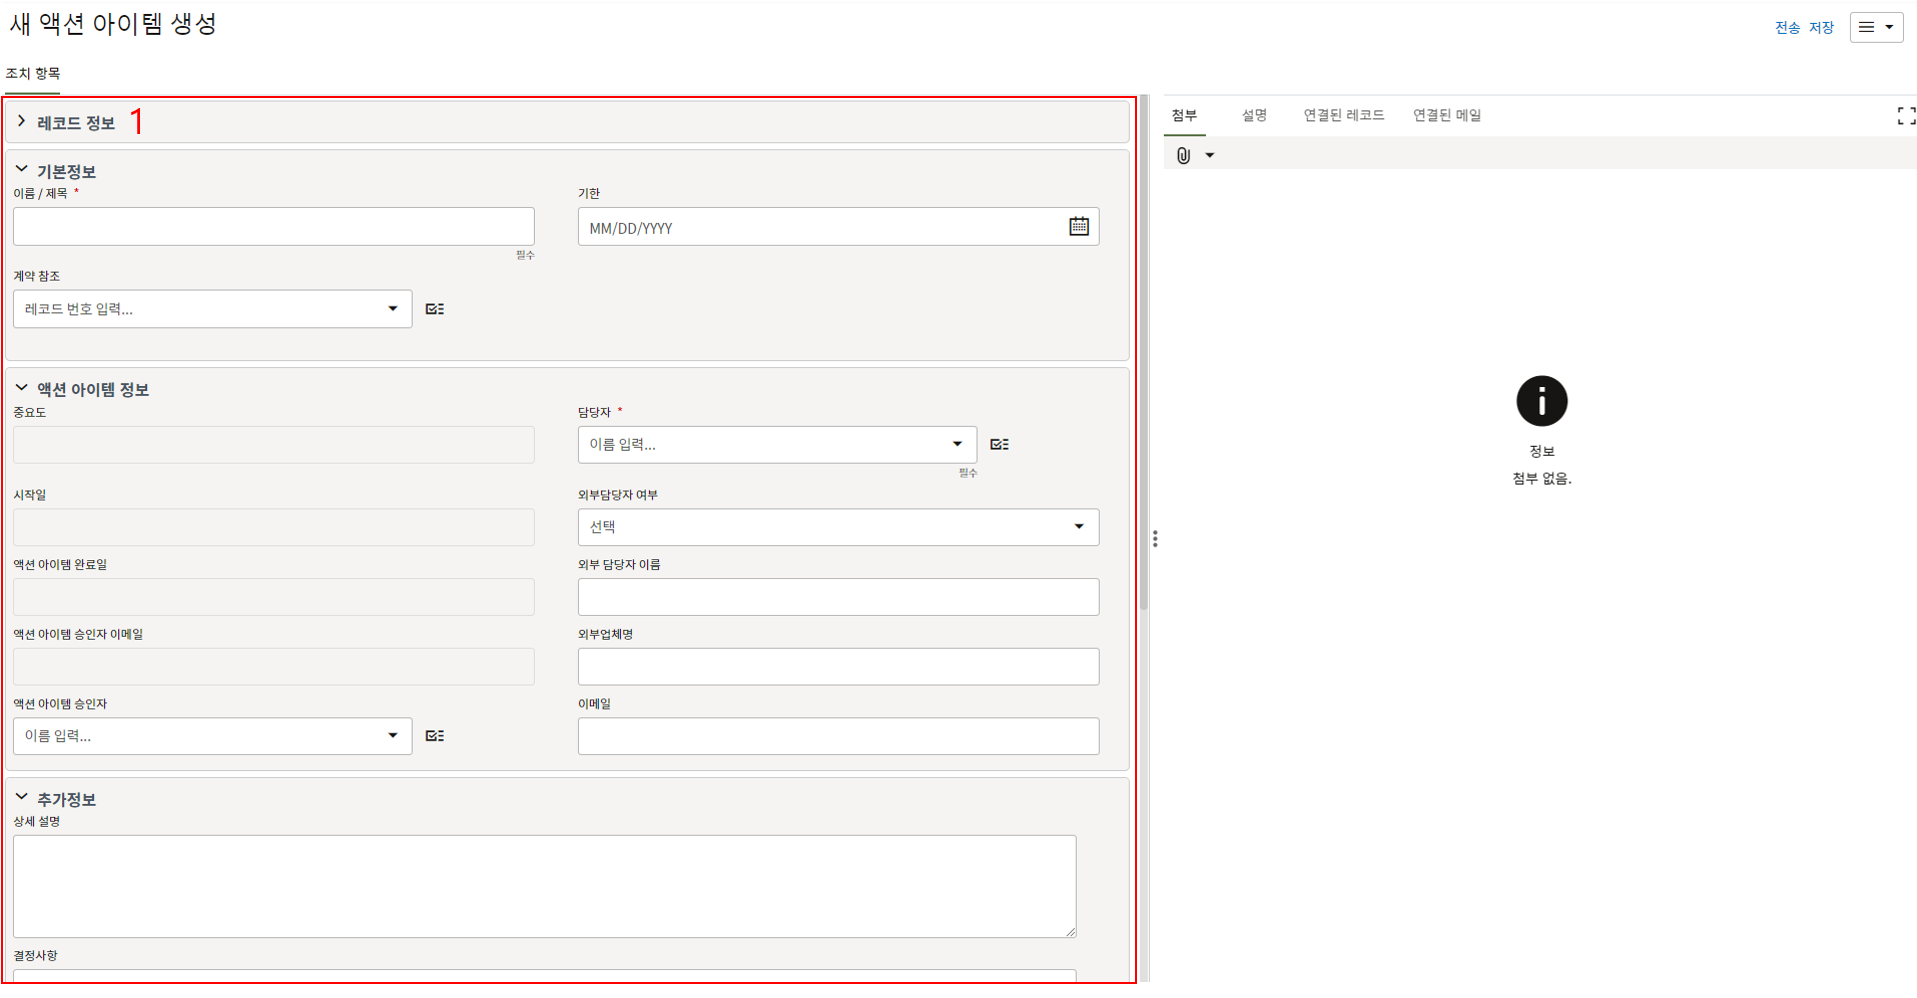
Task: Click the 이름 / 제목 input field
Action: tap(273, 227)
